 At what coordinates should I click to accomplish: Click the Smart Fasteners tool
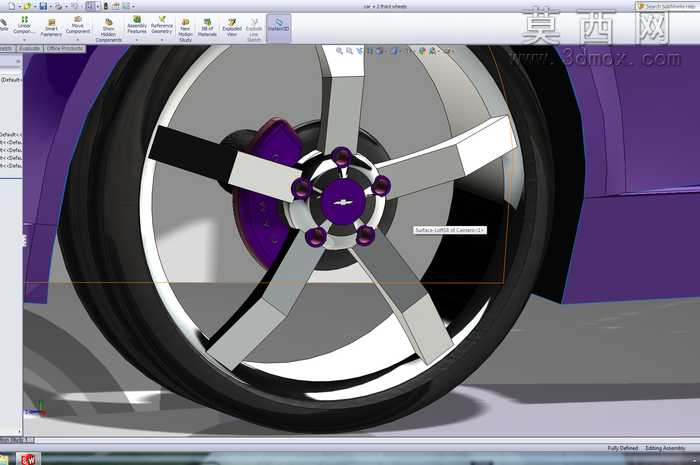point(51,28)
